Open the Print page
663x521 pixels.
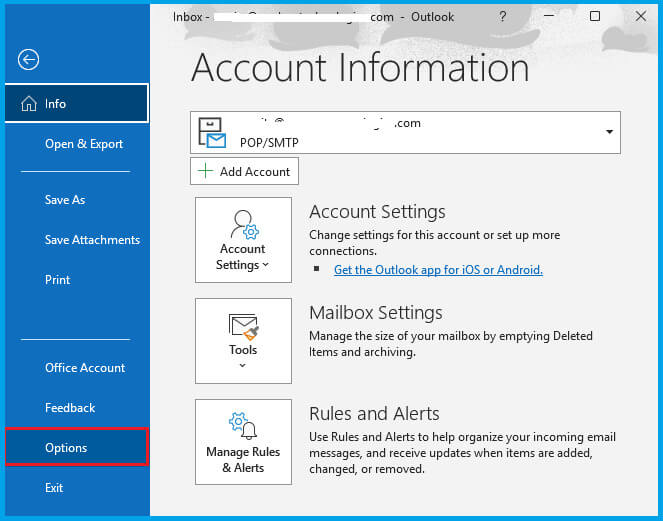point(58,280)
